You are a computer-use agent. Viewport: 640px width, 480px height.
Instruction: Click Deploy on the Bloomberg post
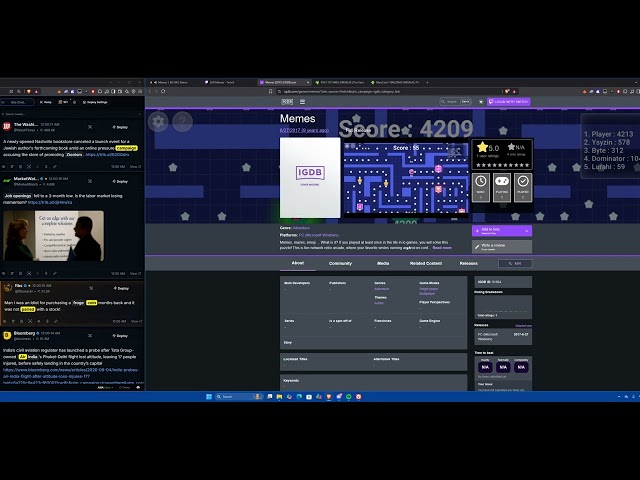point(121,336)
